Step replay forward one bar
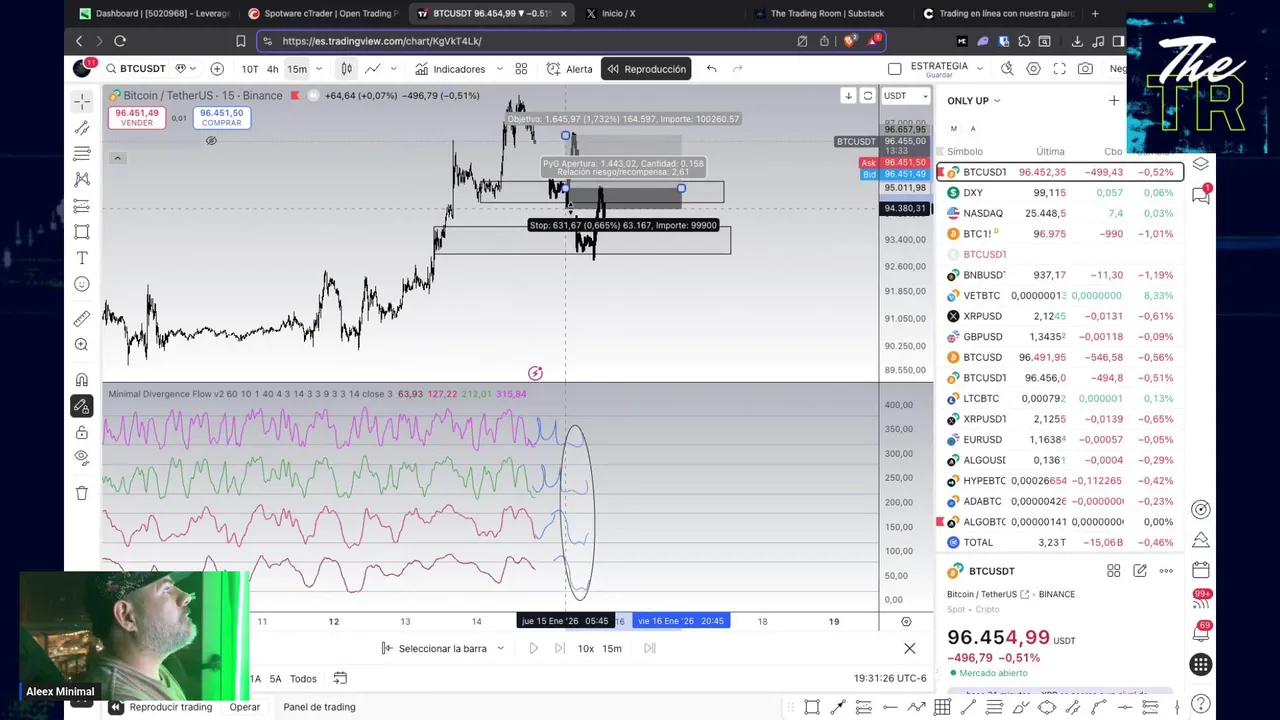Screen dimensions: 1280x720 click(x=559, y=648)
